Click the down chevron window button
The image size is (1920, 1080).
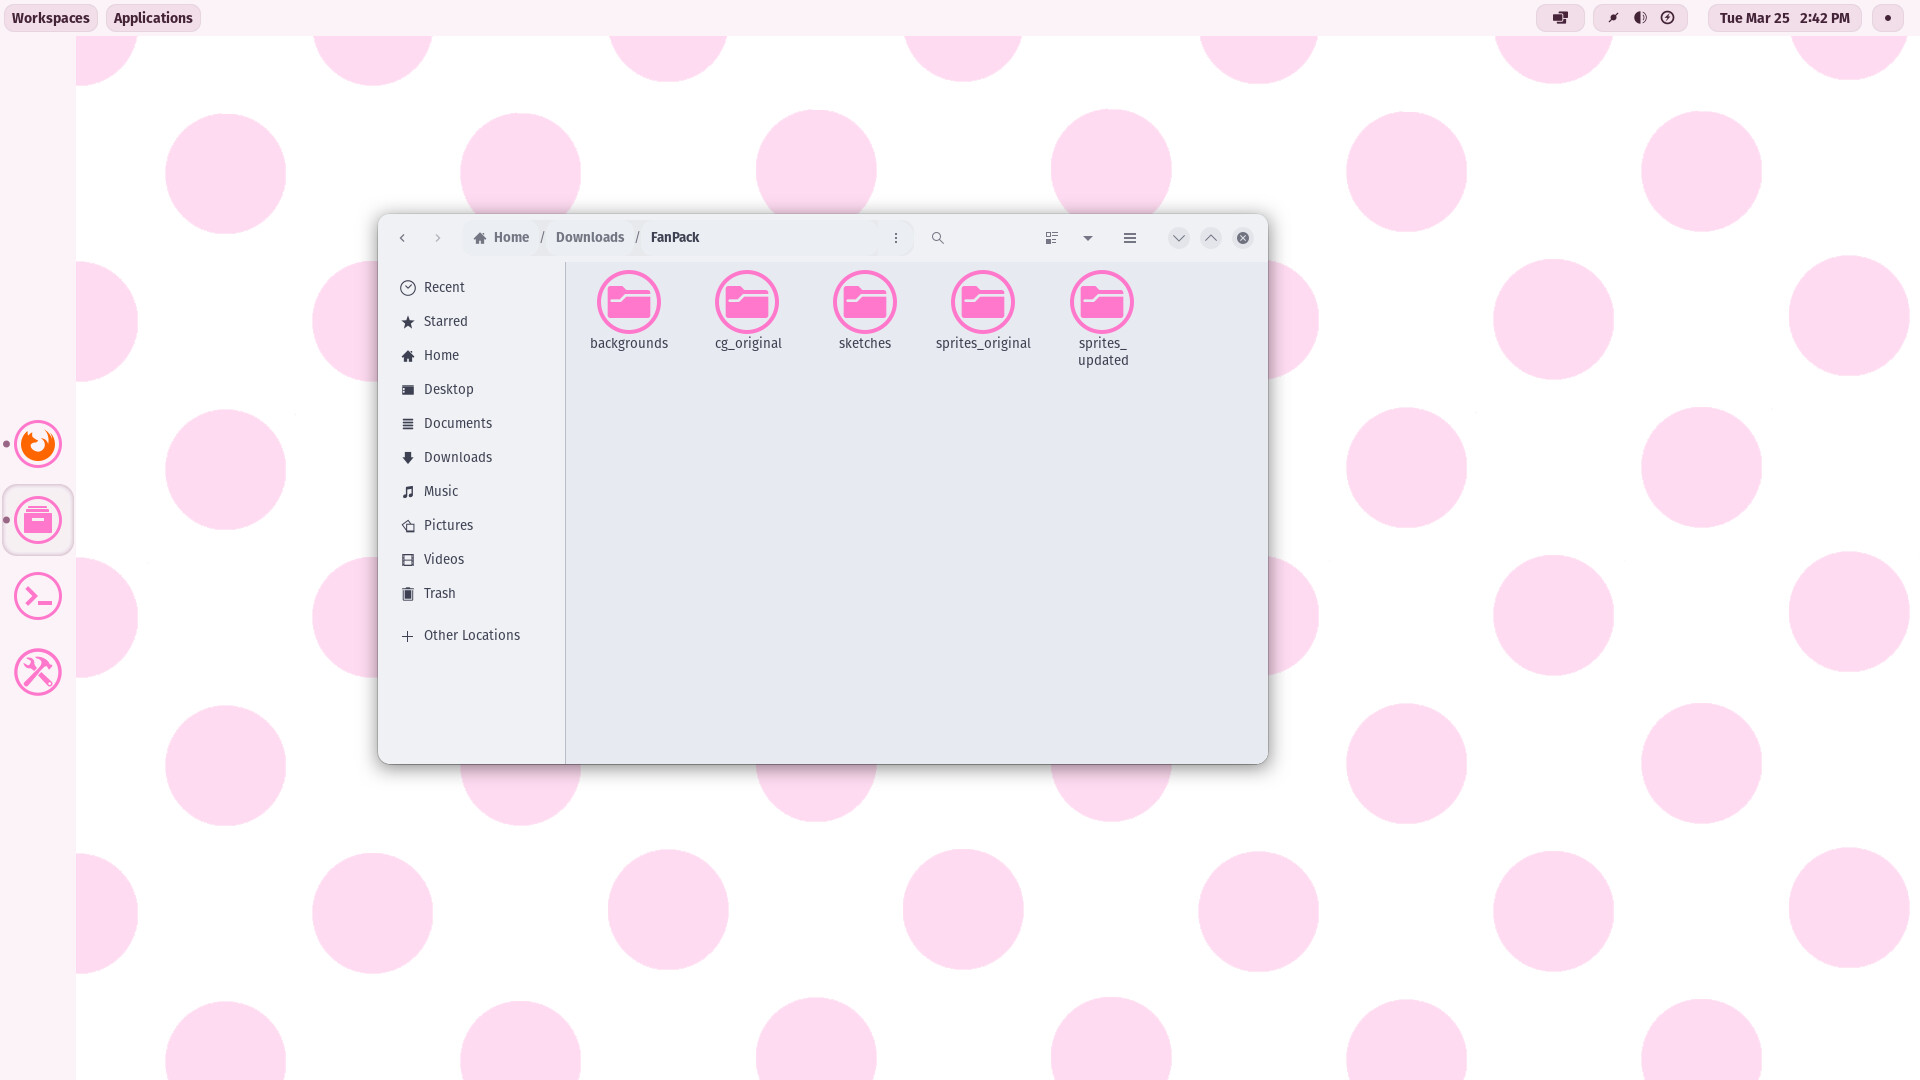[1178, 237]
